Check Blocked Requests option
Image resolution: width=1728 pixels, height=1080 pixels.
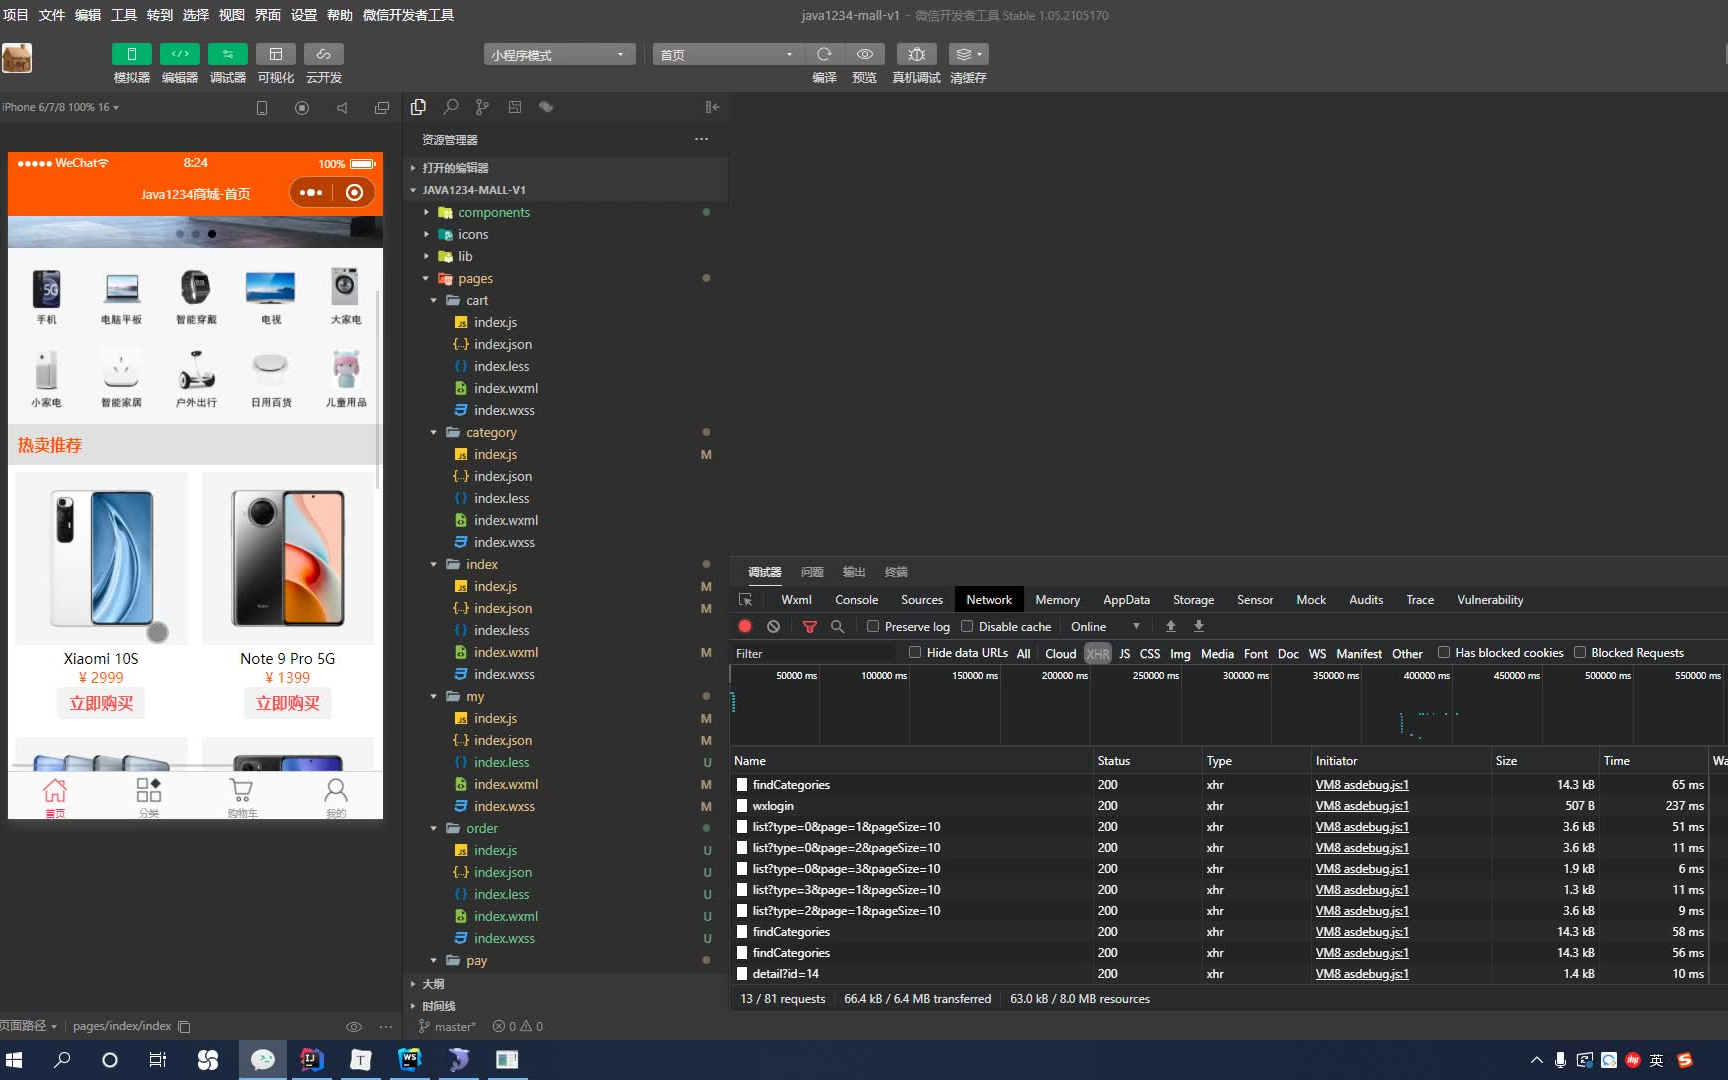[1580, 652]
